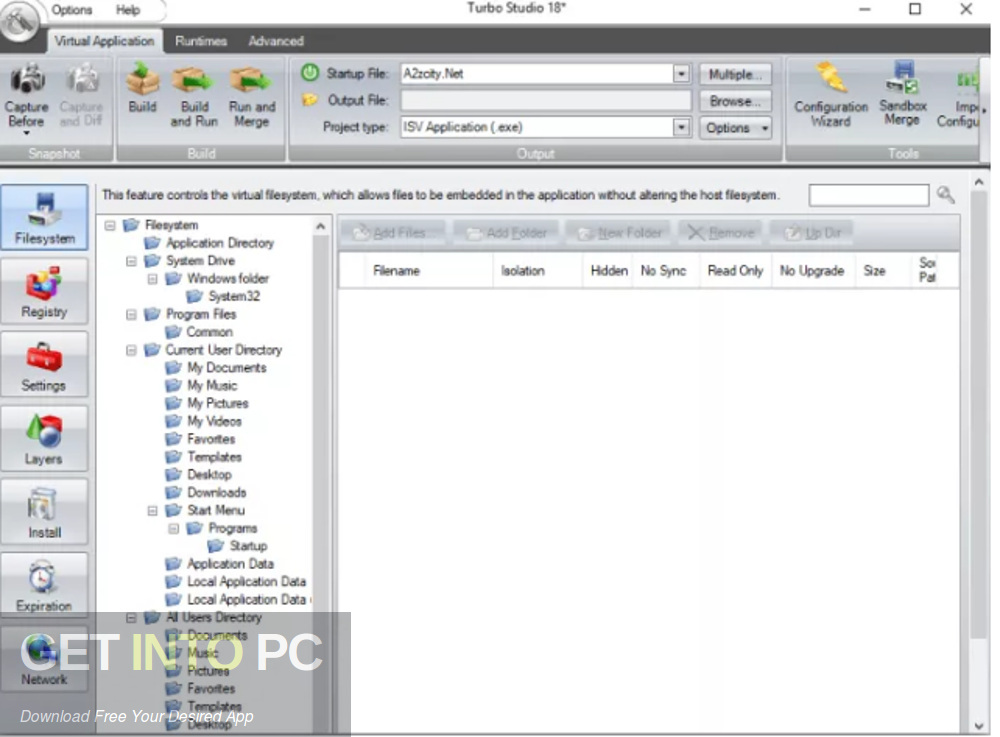Click in the Output File field

tap(546, 100)
